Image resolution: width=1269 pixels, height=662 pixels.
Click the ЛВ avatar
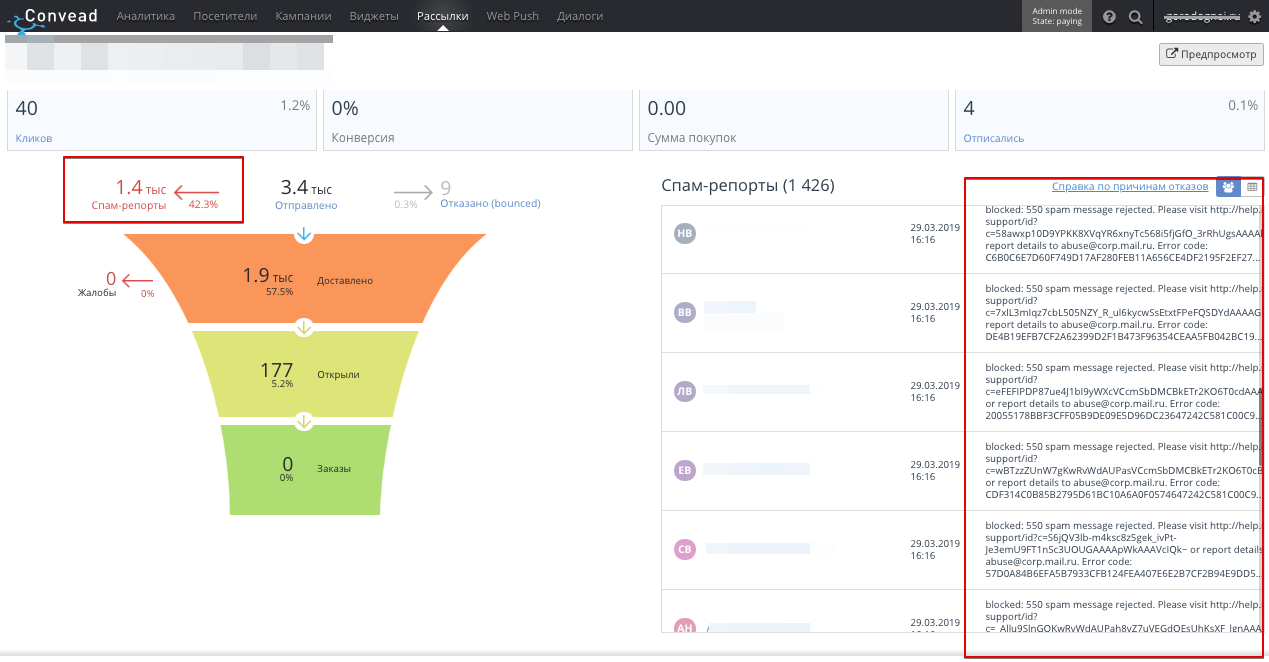coord(685,391)
